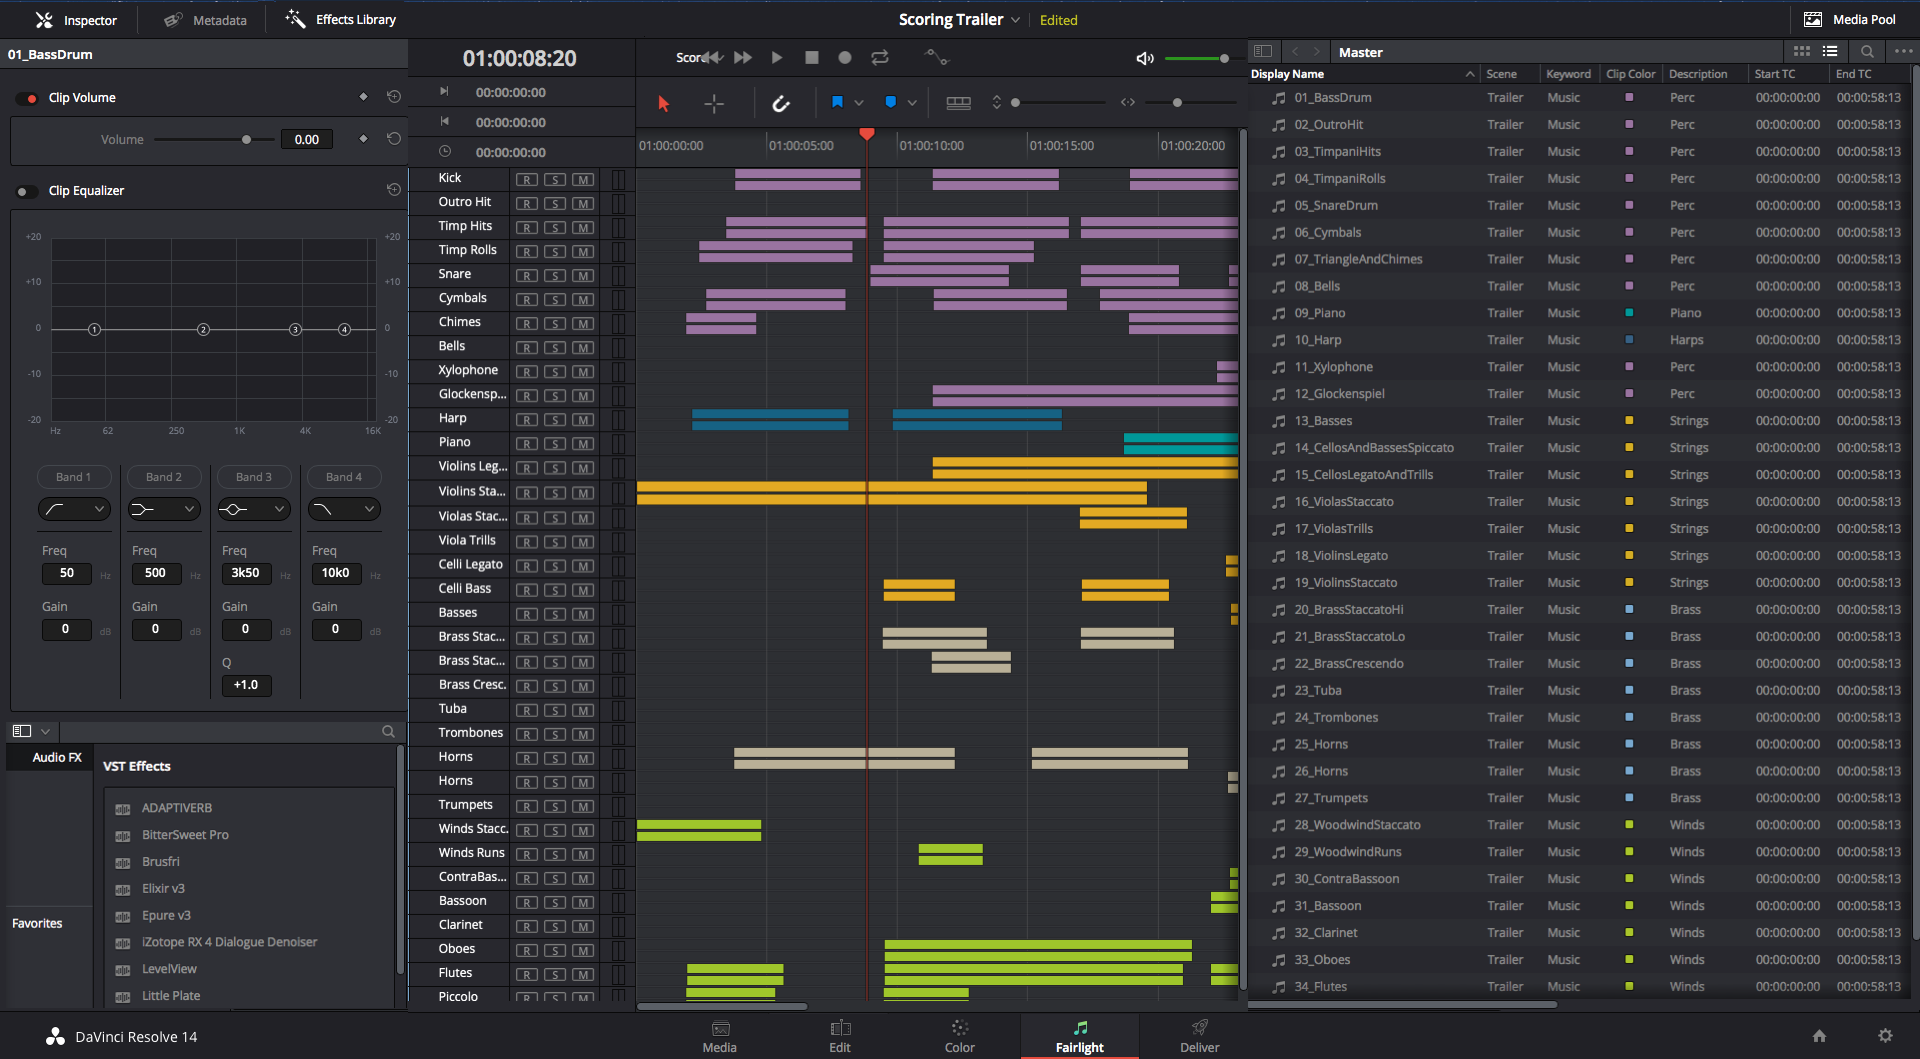Arm record on Harp track
The width and height of the screenshot is (1920, 1059).
pyautogui.click(x=527, y=420)
